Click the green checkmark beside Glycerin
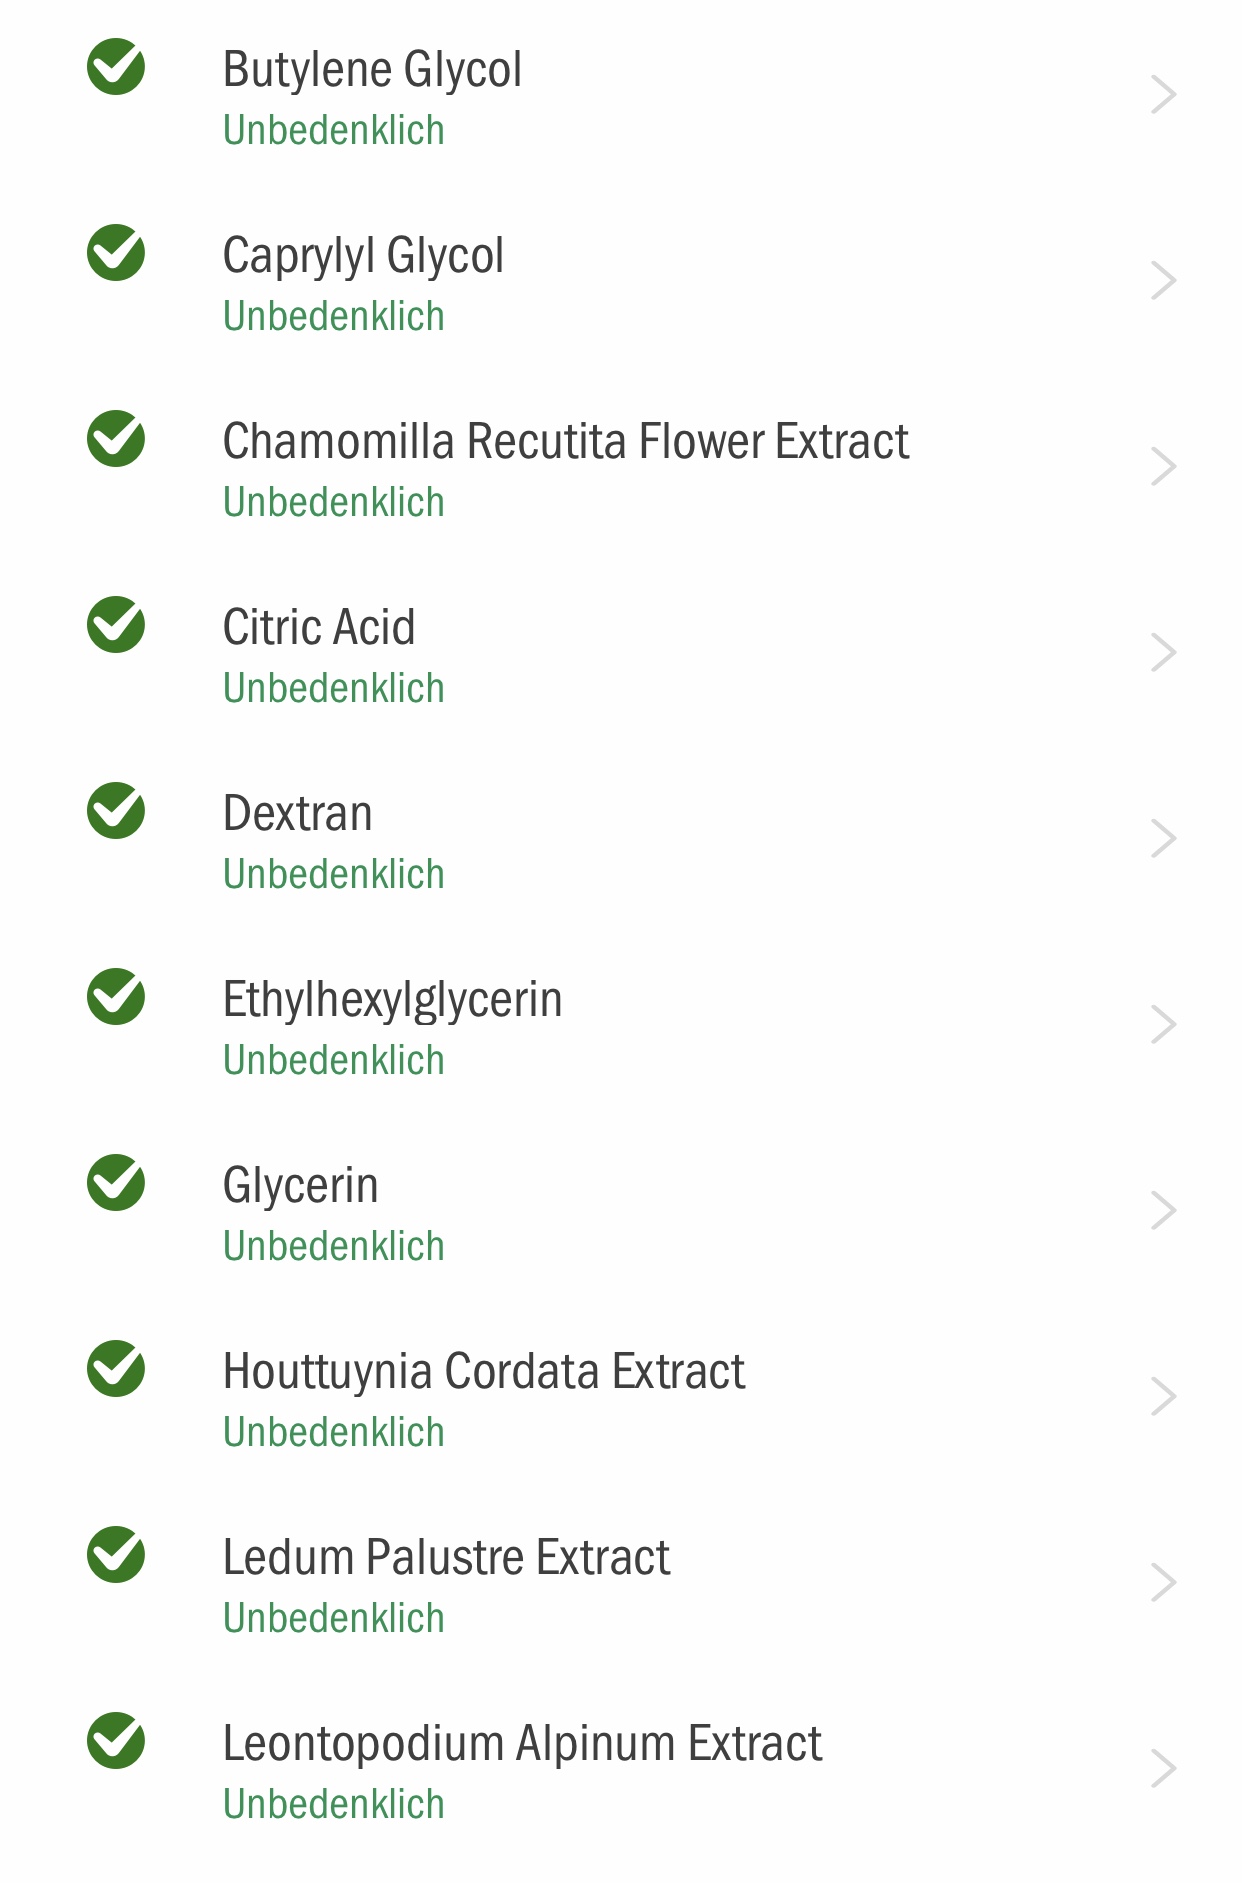This screenshot has height=1883, width=1242. pyautogui.click(x=116, y=1183)
